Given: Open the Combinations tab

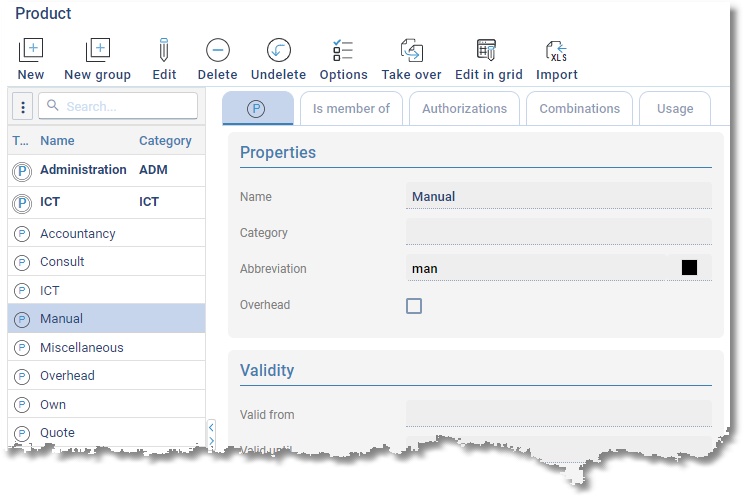Looking at the screenshot, I should (579, 109).
